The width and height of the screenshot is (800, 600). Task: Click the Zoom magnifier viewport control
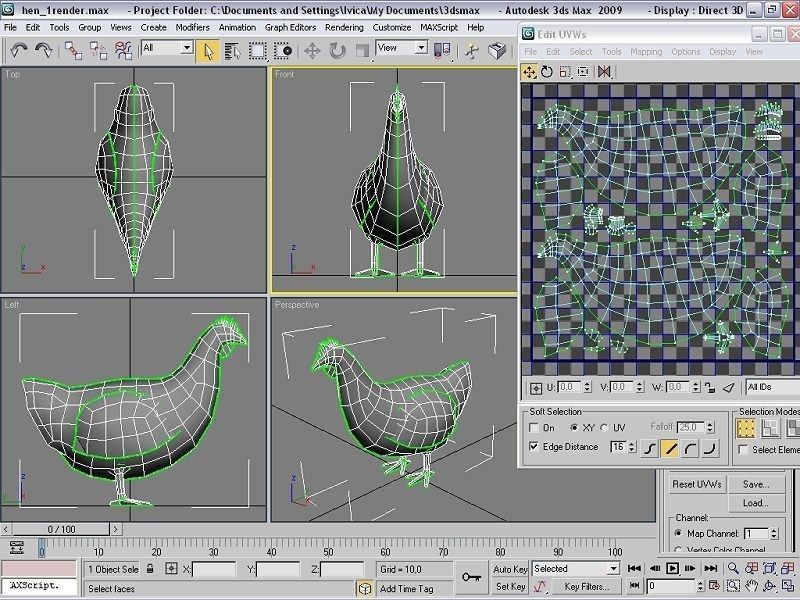(x=733, y=568)
